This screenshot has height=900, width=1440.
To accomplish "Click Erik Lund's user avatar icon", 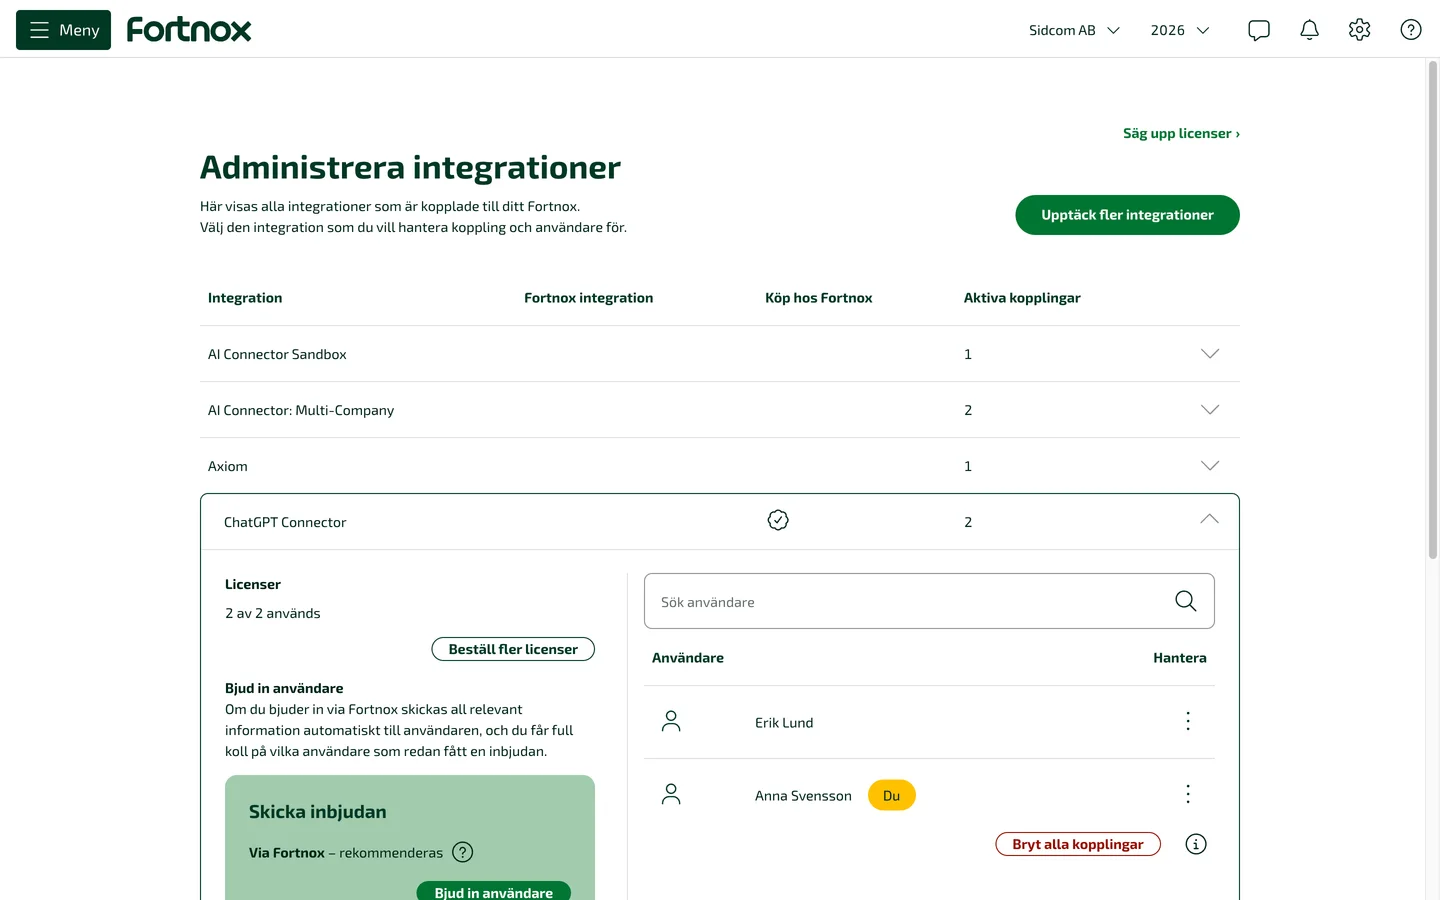I will coord(671,721).
